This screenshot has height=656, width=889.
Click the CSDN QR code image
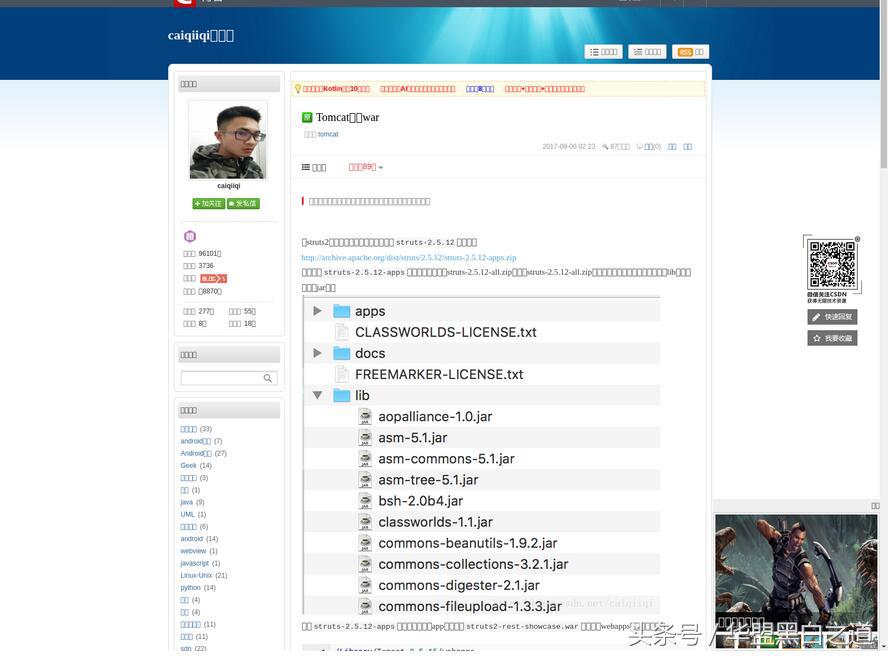pyautogui.click(x=832, y=265)
